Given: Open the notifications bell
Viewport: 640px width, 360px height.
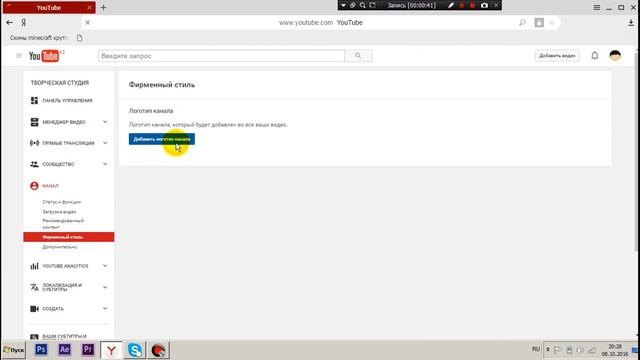Looking at the screenshot, I should (595, 56).
